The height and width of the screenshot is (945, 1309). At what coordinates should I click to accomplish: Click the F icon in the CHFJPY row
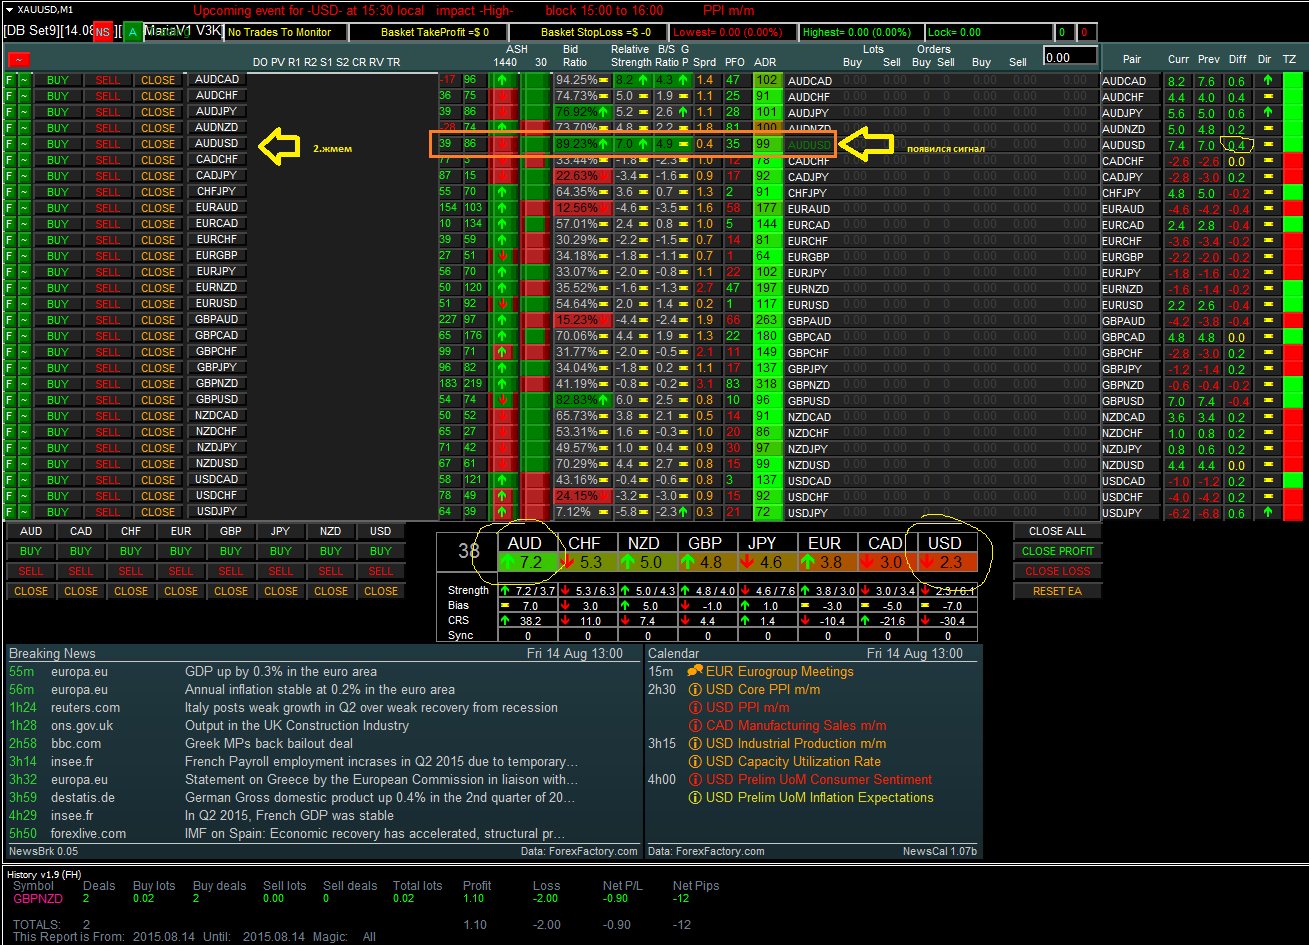tap(10, 192)
